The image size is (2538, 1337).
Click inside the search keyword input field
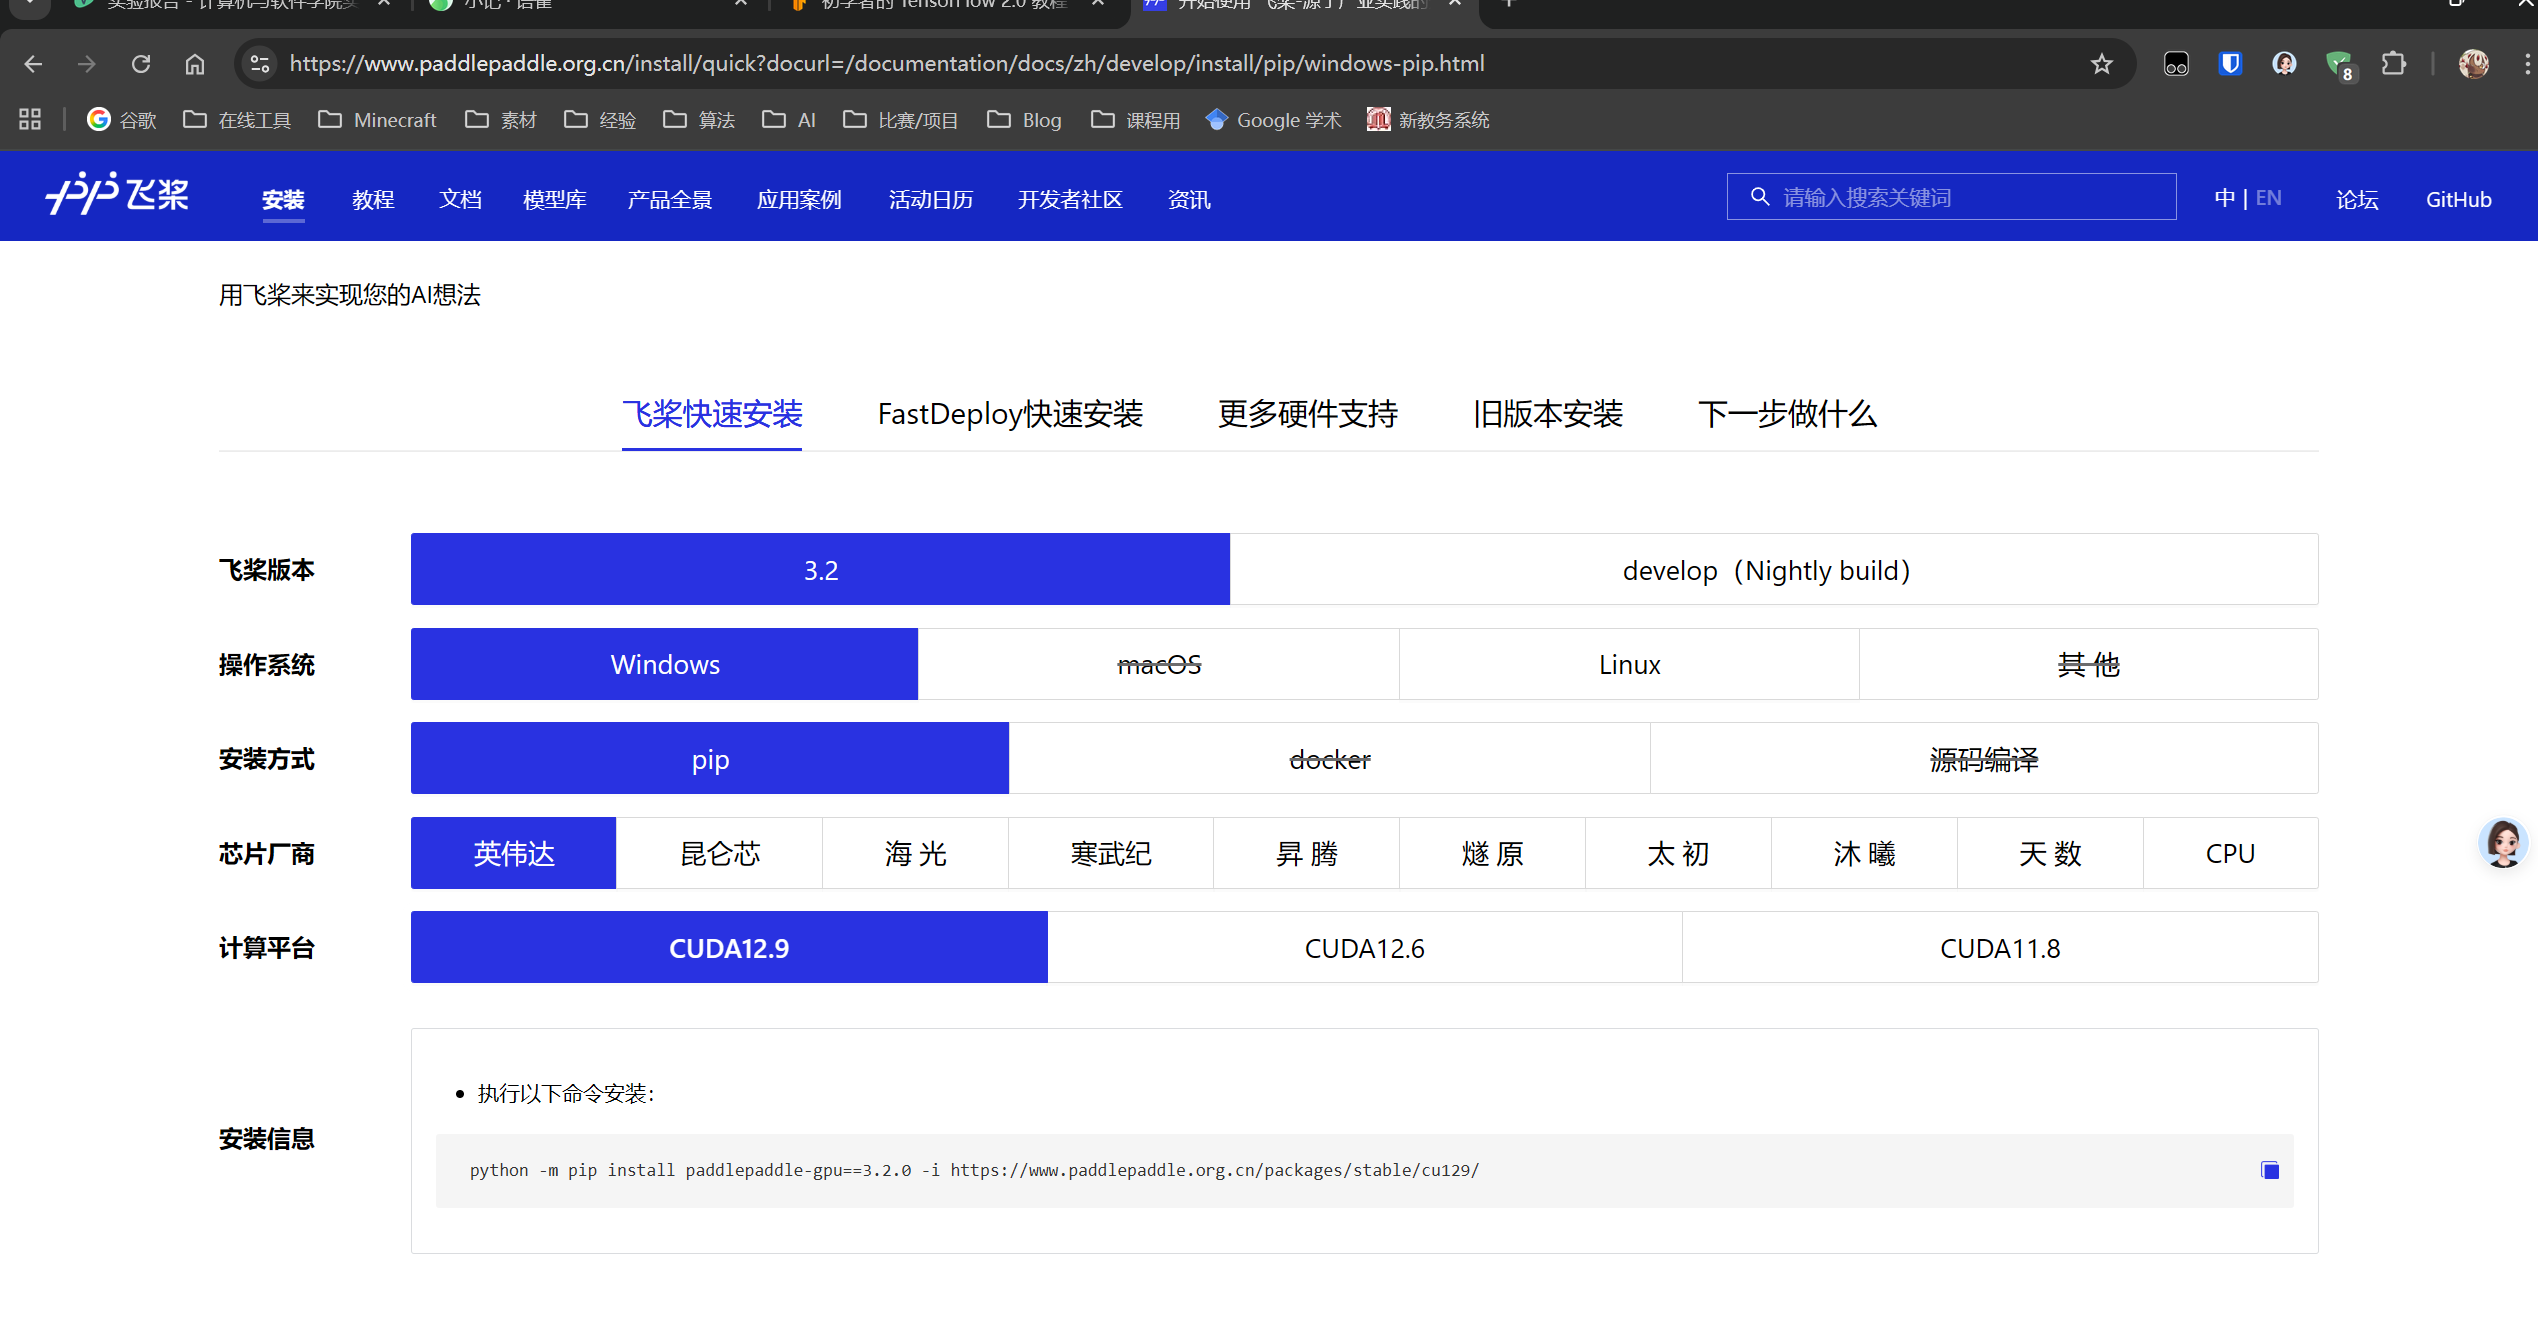pos(1950,196)
